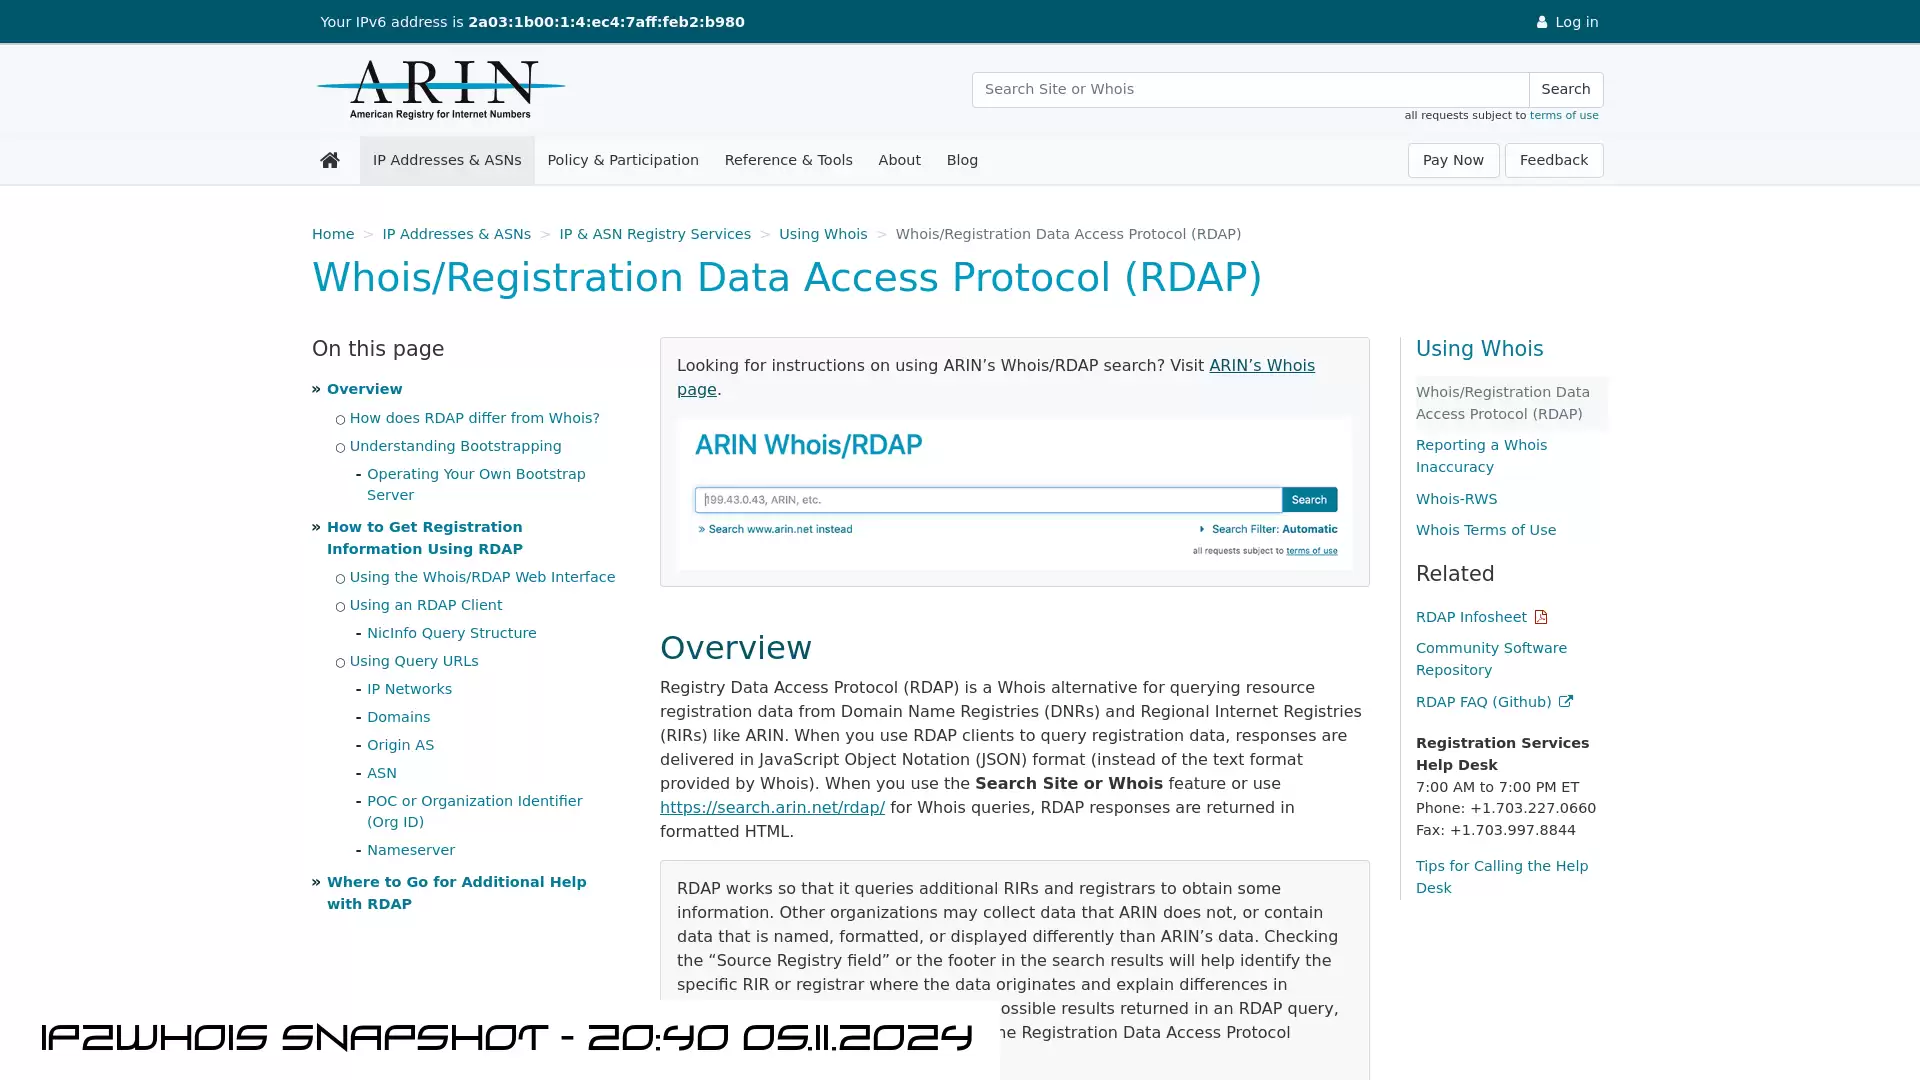Image resolution: width=1920 pixels, height=1080 pixels.
Task: Jump to Using Query URLs
Action: 414,661
